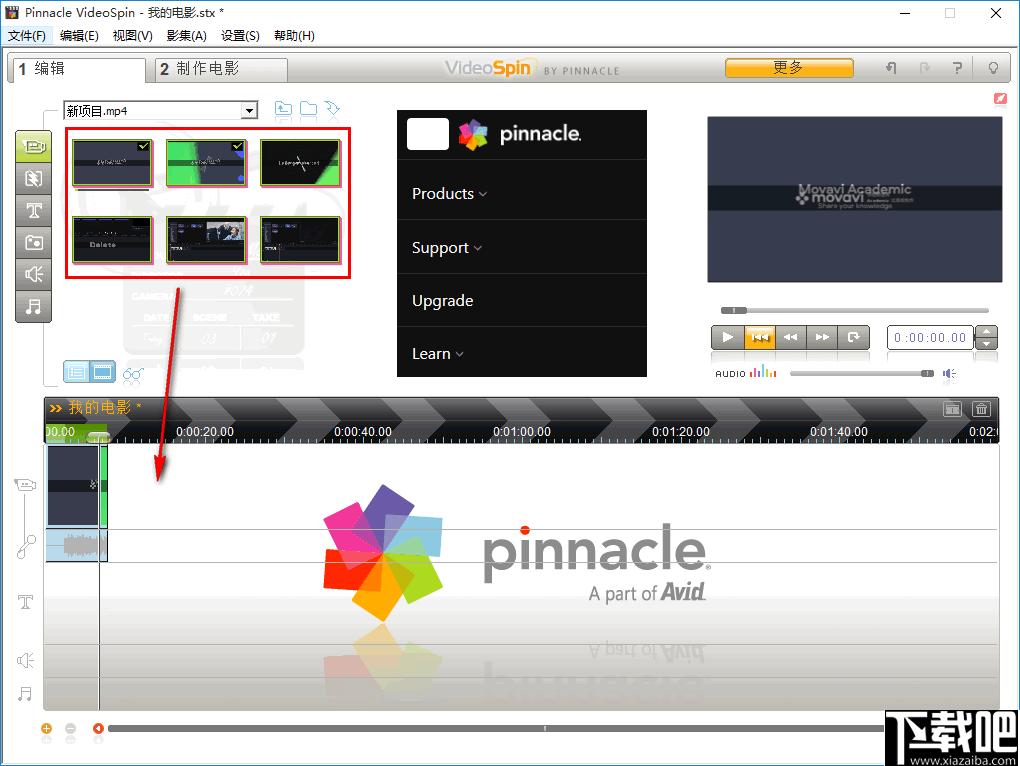The image size is (1020, 766).
Task: Open the titles section with T icon
Action: point(33,210)
